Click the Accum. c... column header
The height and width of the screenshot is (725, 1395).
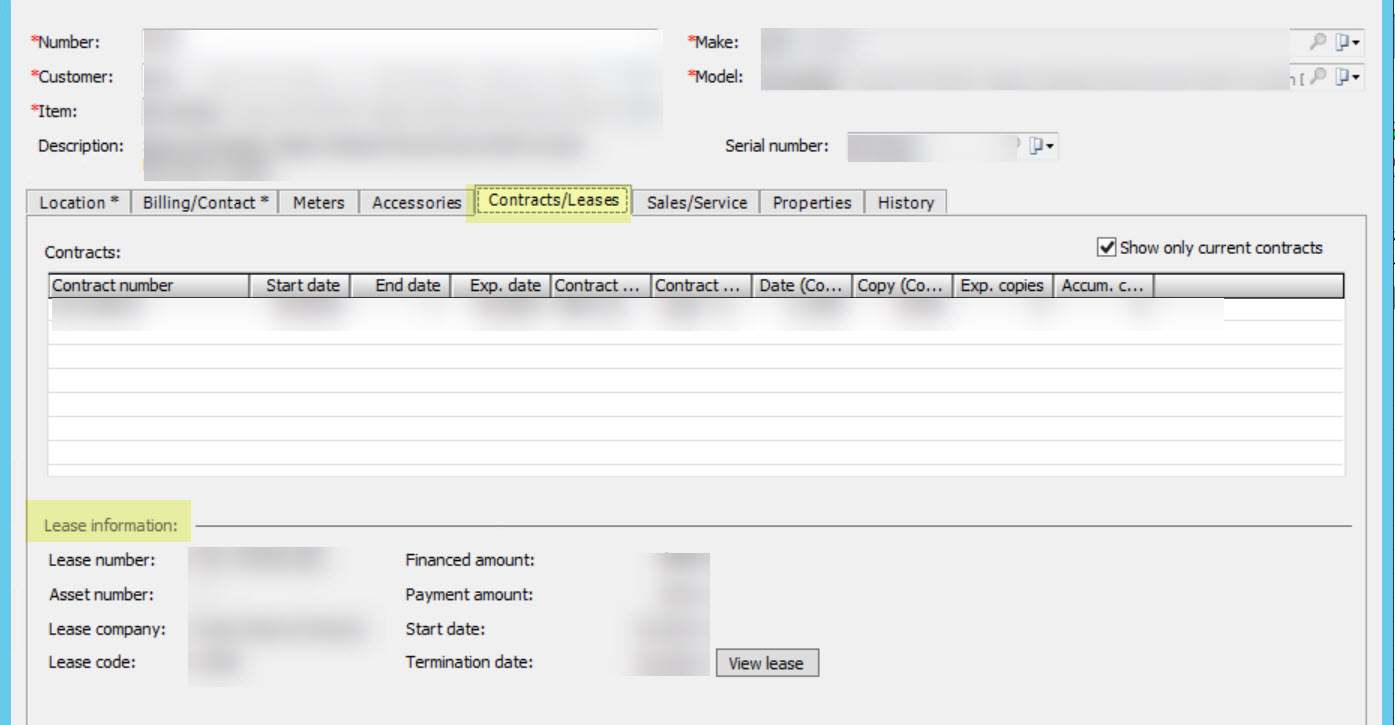[1104, 286]
